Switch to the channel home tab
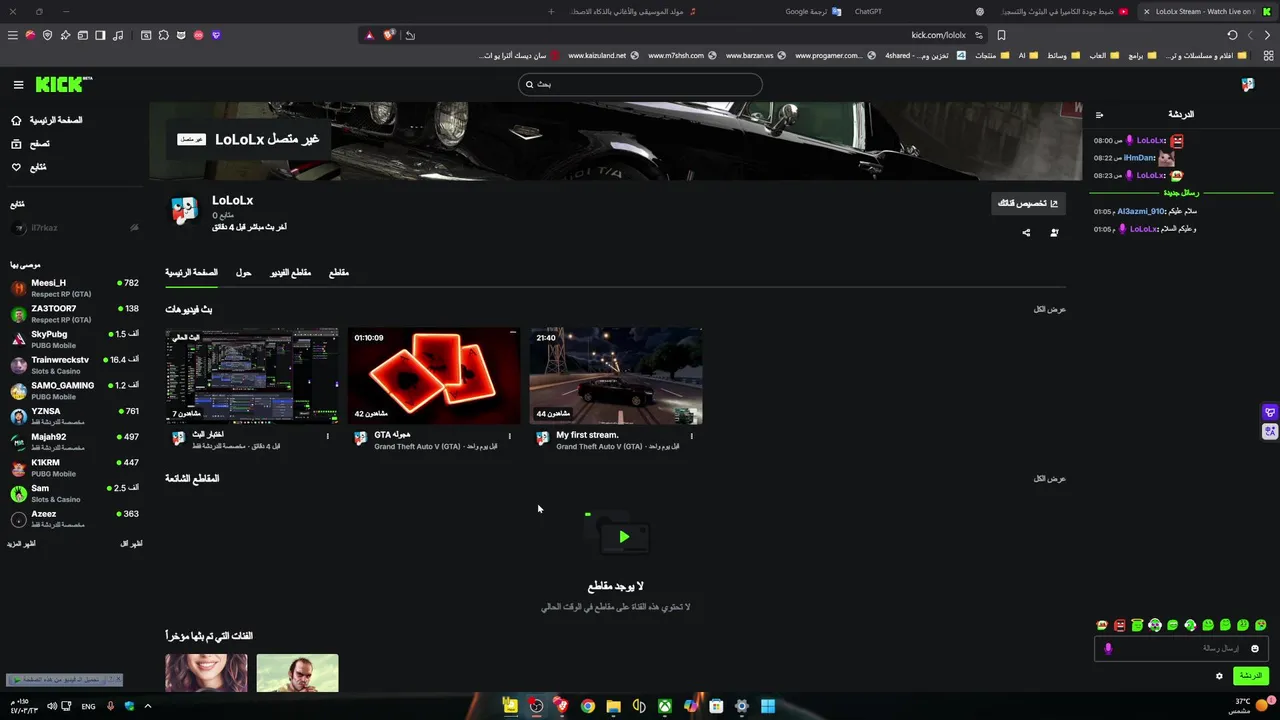This screenshot has height=720, width=1280. (x=191, y=273)
